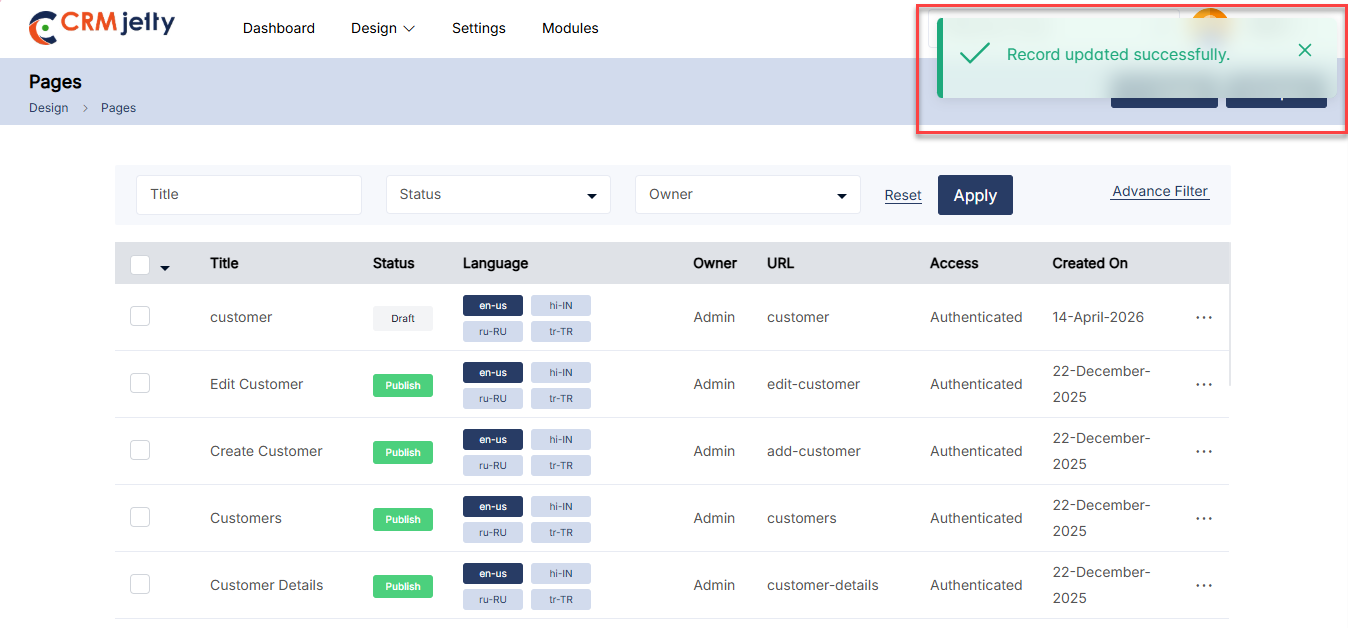
Task: Open actions menu for customer row
Action: [x=1204, y=317]
